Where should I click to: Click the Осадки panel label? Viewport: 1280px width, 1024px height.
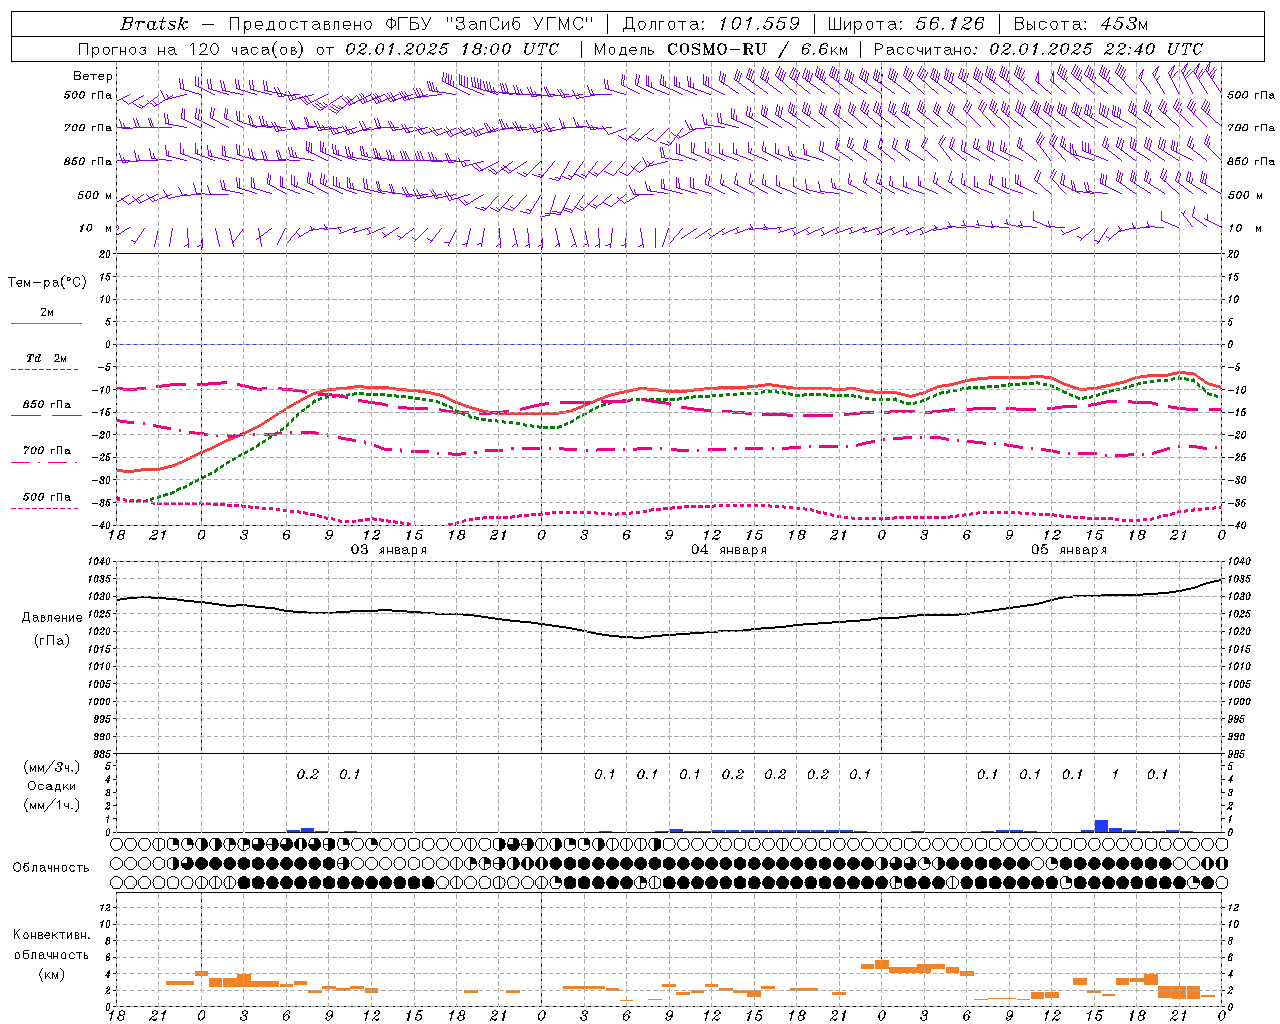point(52,786)
